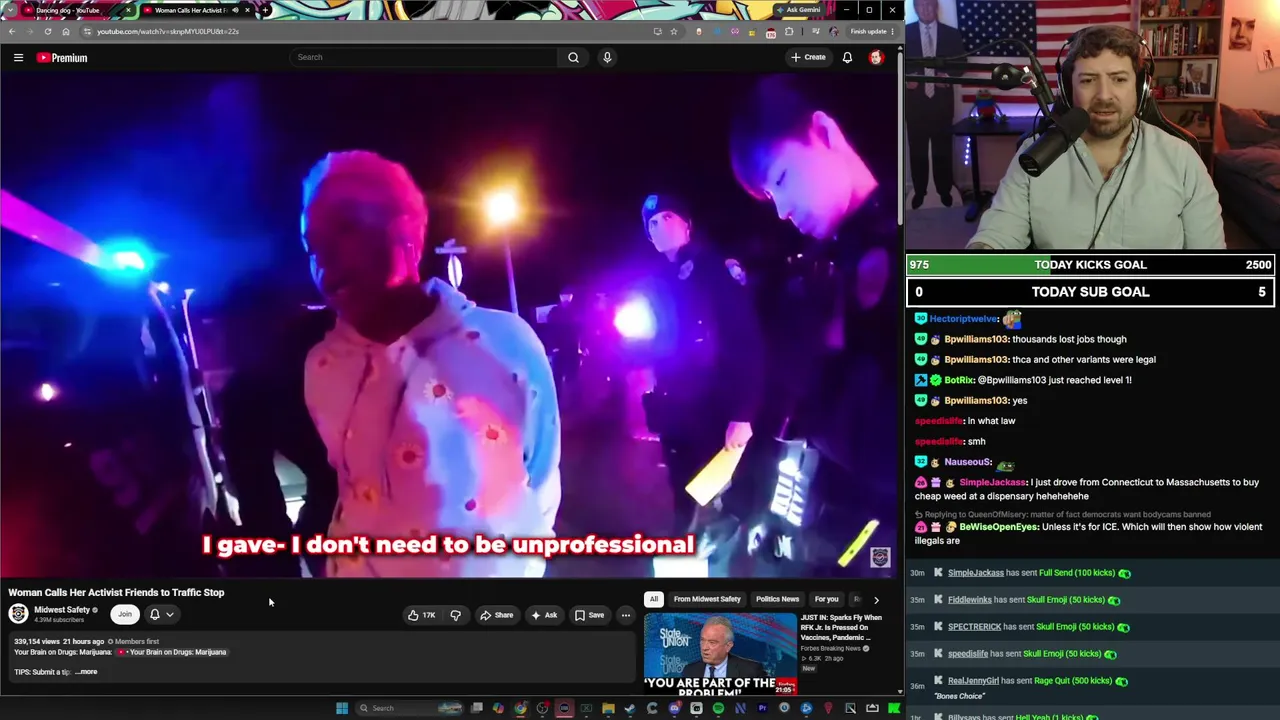Click SimpleJackass username in kicks feed
The image size is (1280, 720).
(x=975, y=573)
